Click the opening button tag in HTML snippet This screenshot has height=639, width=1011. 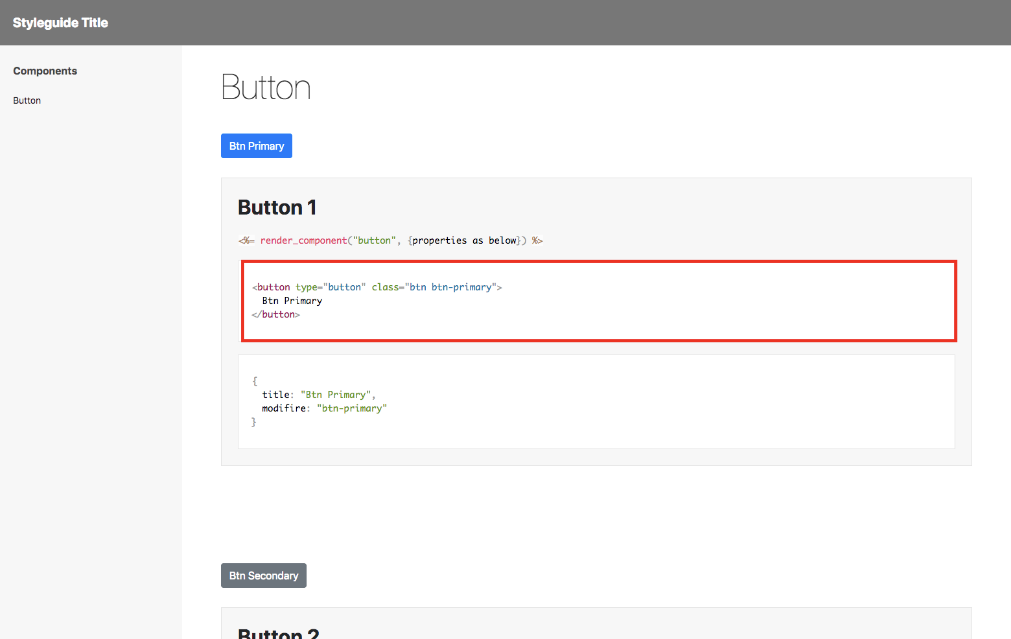tap(272, 287)
